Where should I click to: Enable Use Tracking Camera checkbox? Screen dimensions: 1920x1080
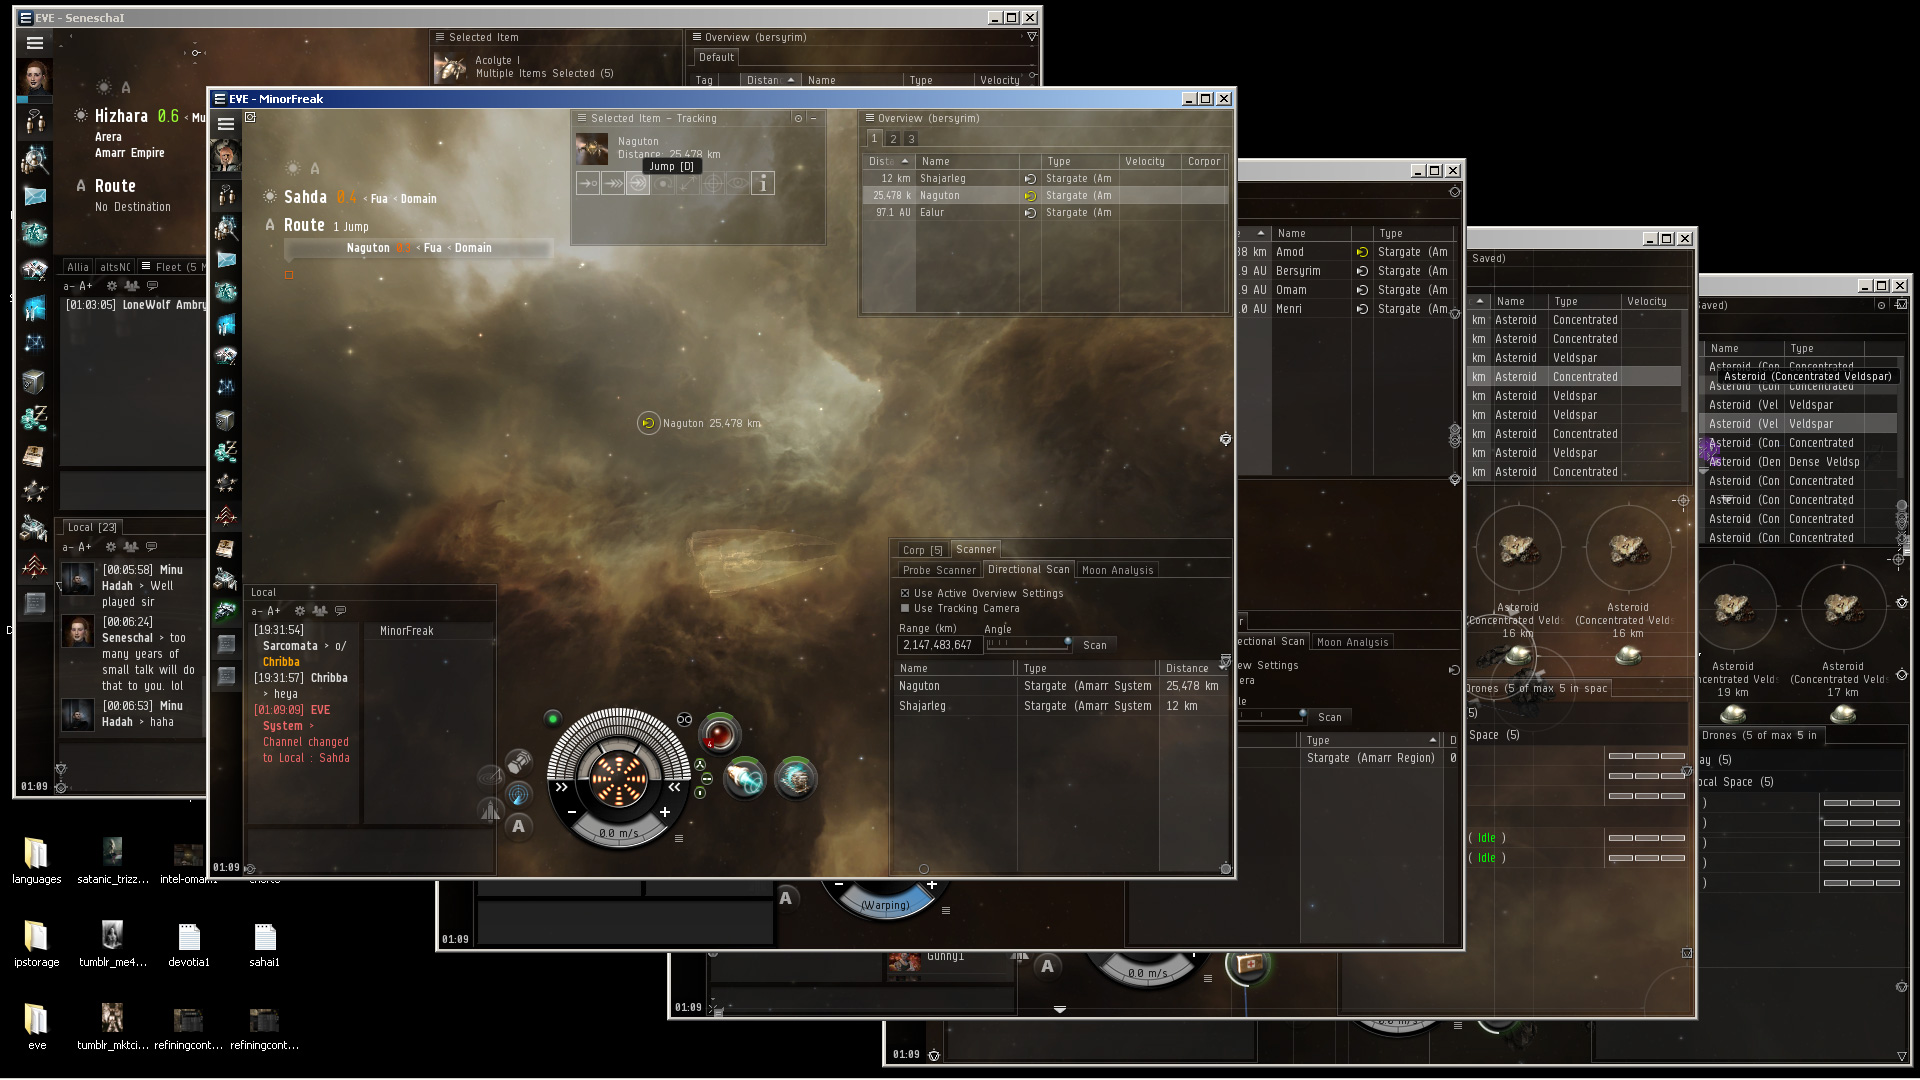[905, 608]
